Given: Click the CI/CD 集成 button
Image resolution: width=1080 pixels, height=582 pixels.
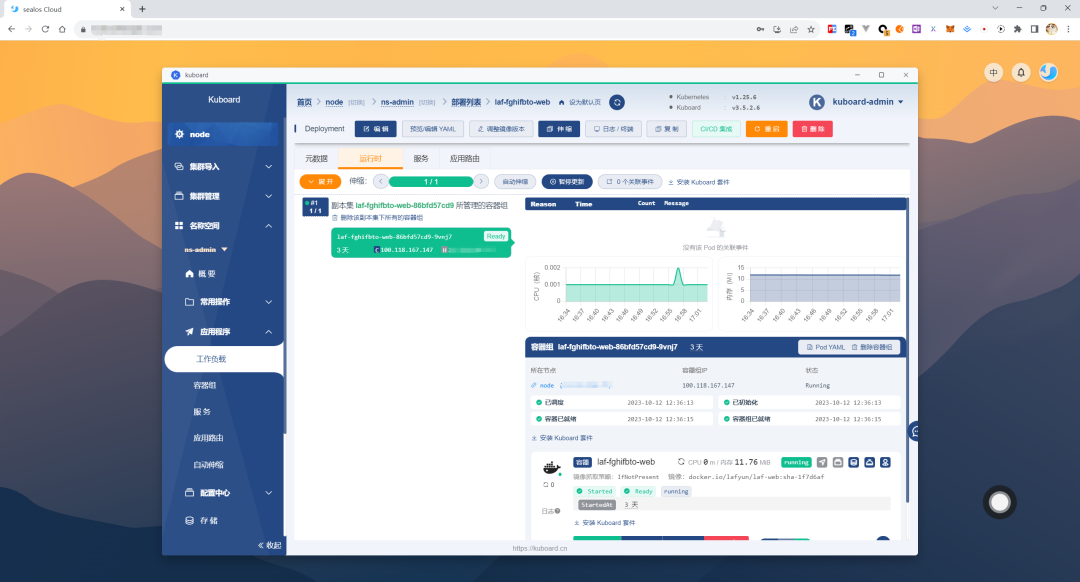Looking at the screenshot, I should click(716, 129).
